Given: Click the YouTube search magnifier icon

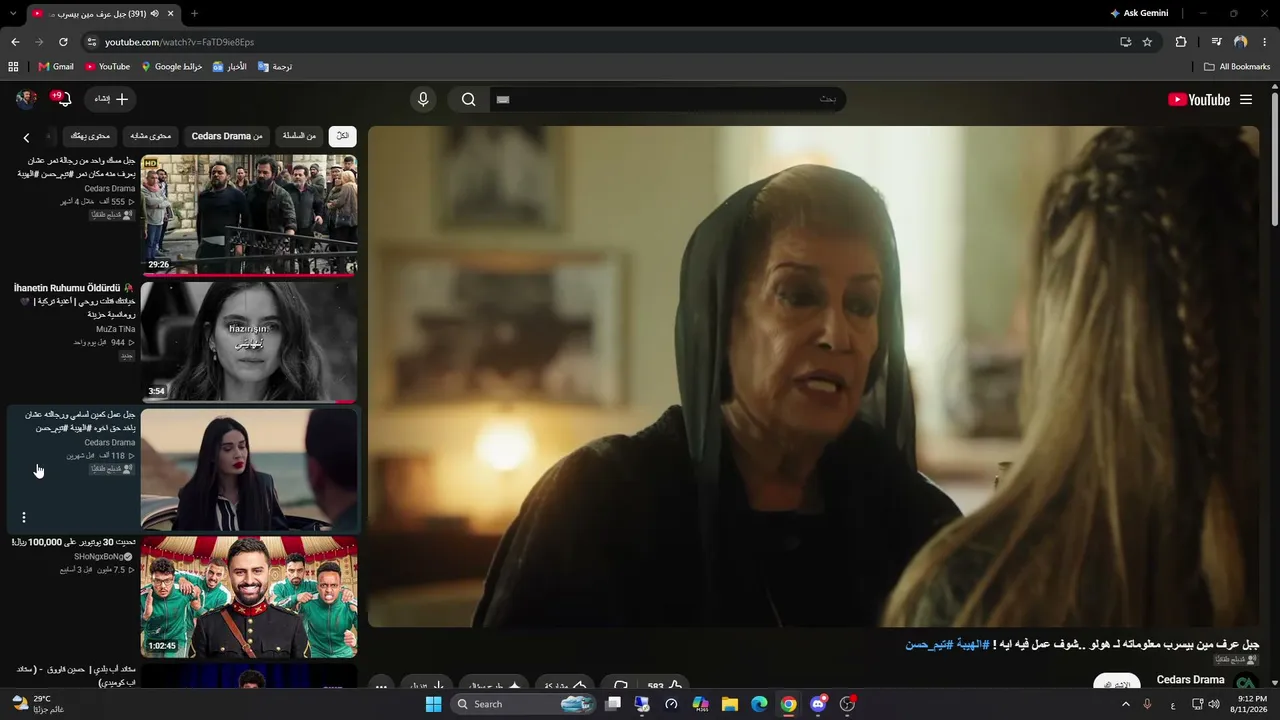Looking at the screenshot, I should coord(468,99).
